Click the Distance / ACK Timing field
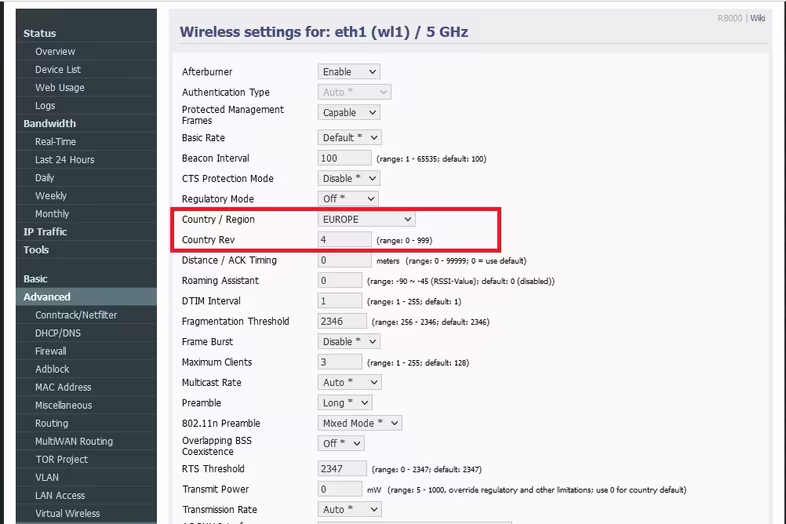 (344, 260)
